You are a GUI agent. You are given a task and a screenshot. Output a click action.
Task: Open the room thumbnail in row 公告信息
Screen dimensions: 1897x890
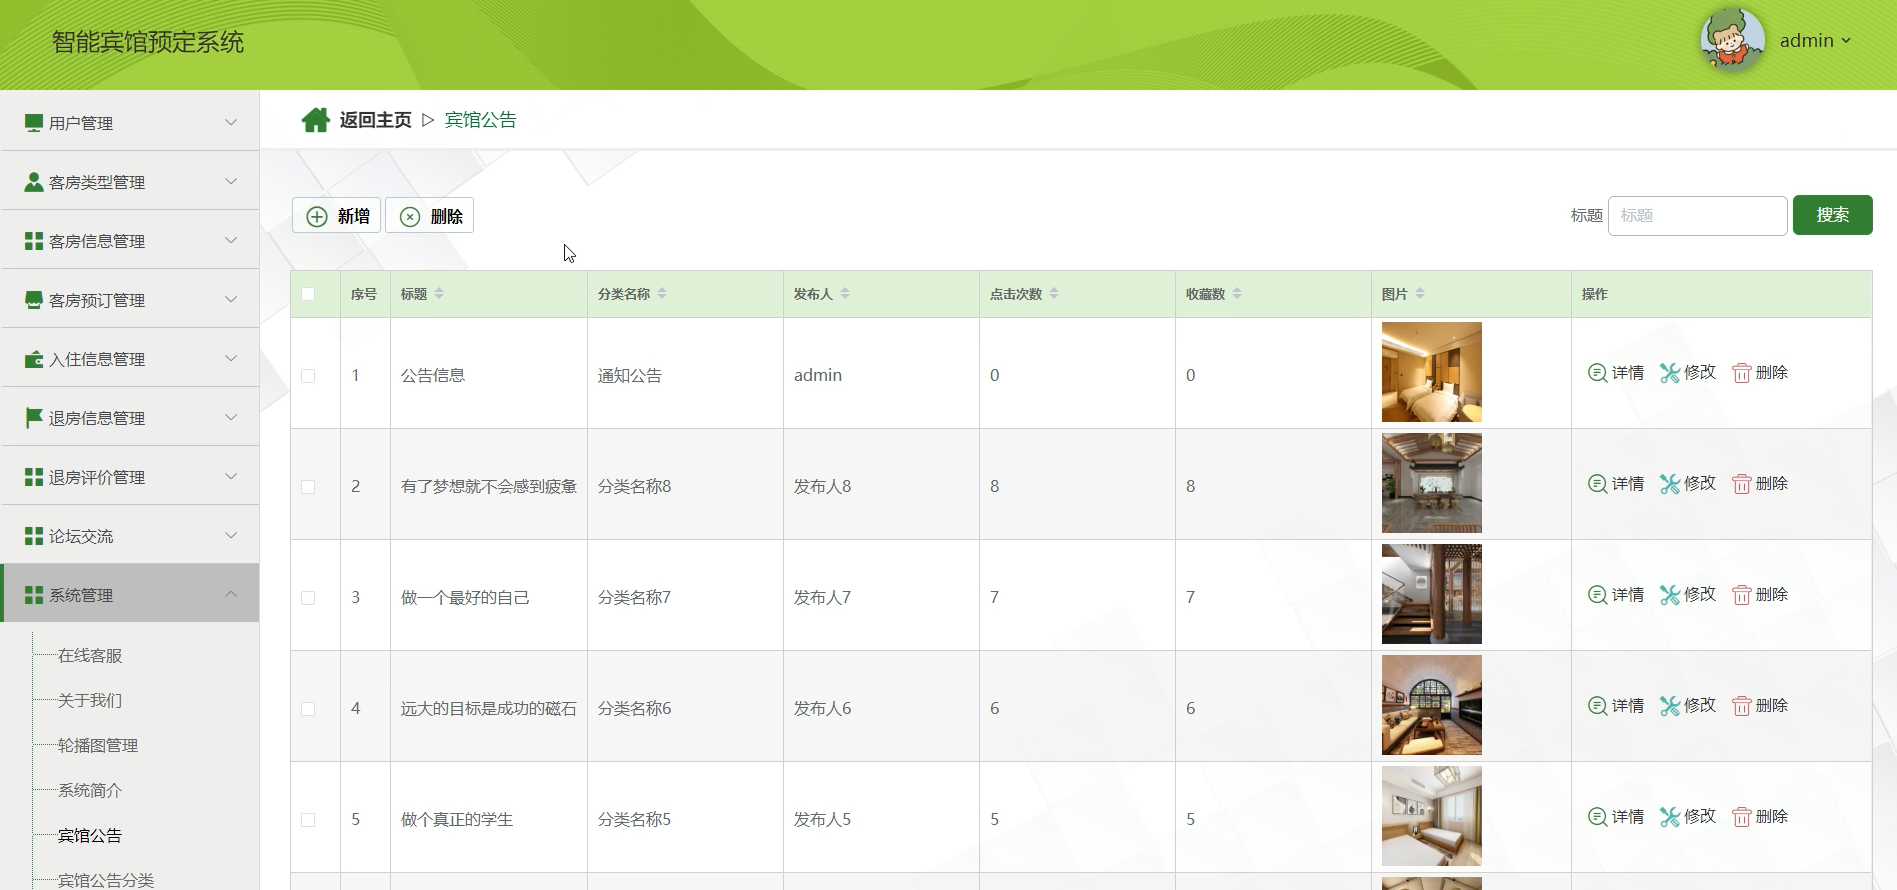pyautogui.click(x=1432, y=372)
